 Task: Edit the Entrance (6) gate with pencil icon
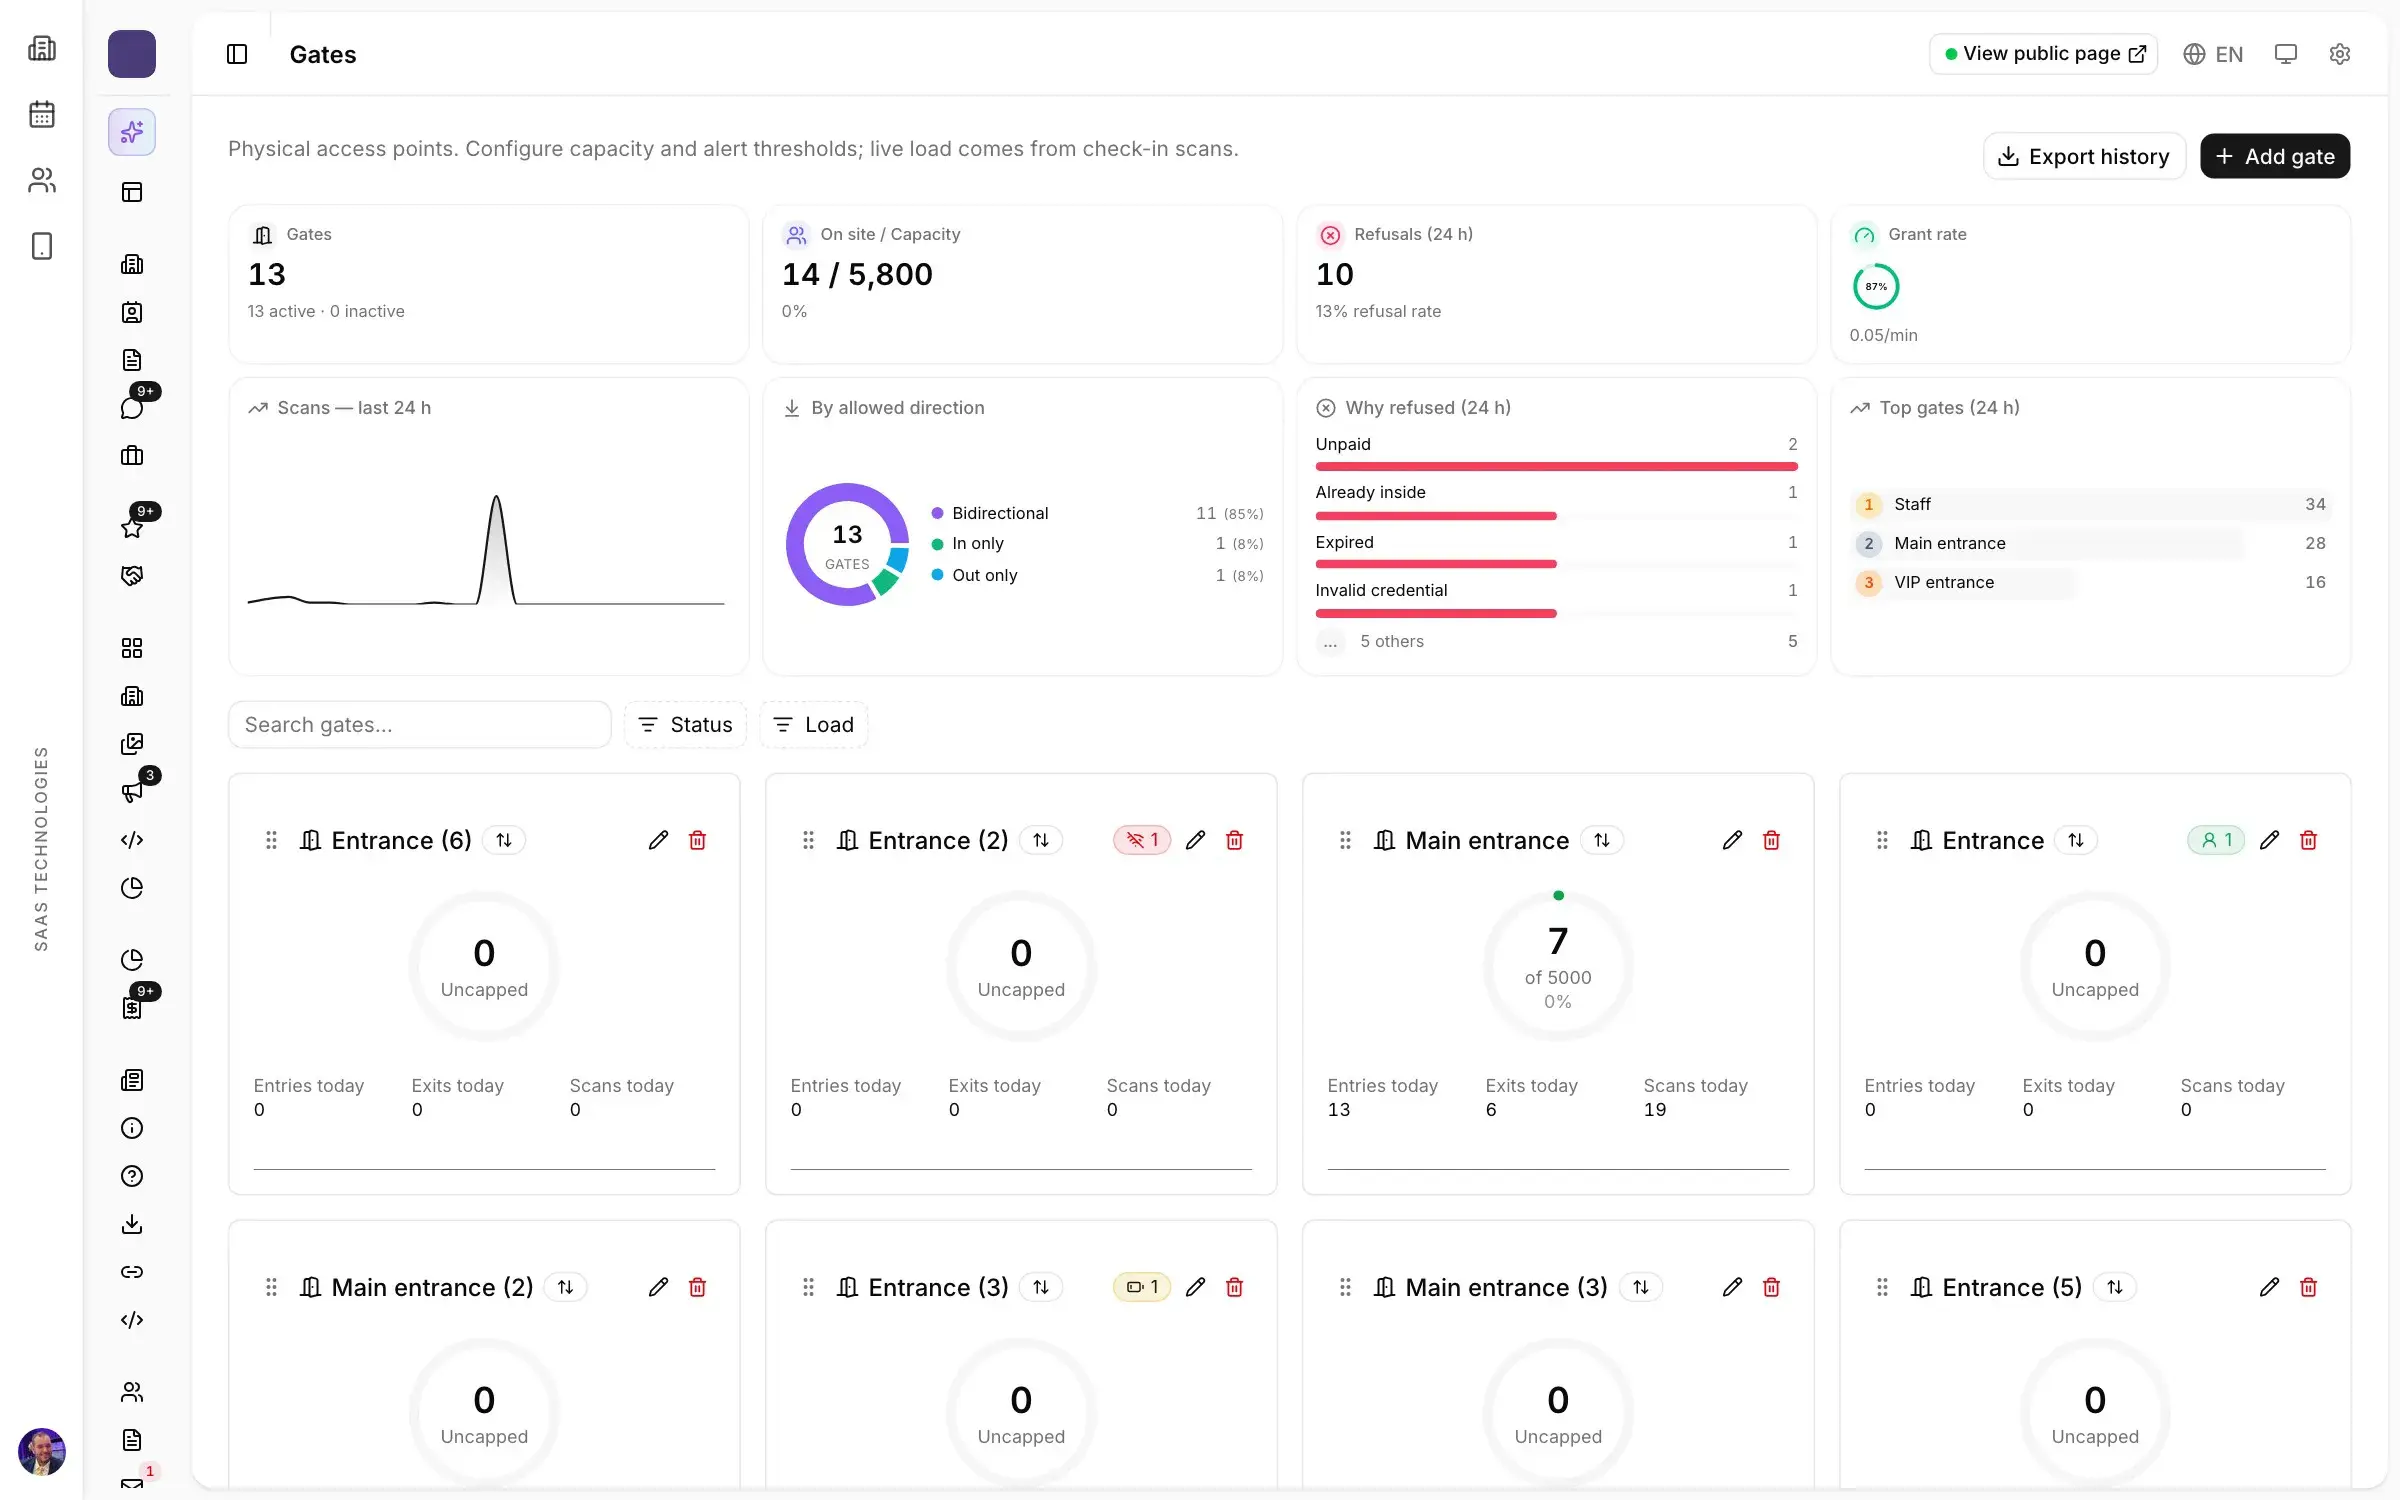click(658, 840)
